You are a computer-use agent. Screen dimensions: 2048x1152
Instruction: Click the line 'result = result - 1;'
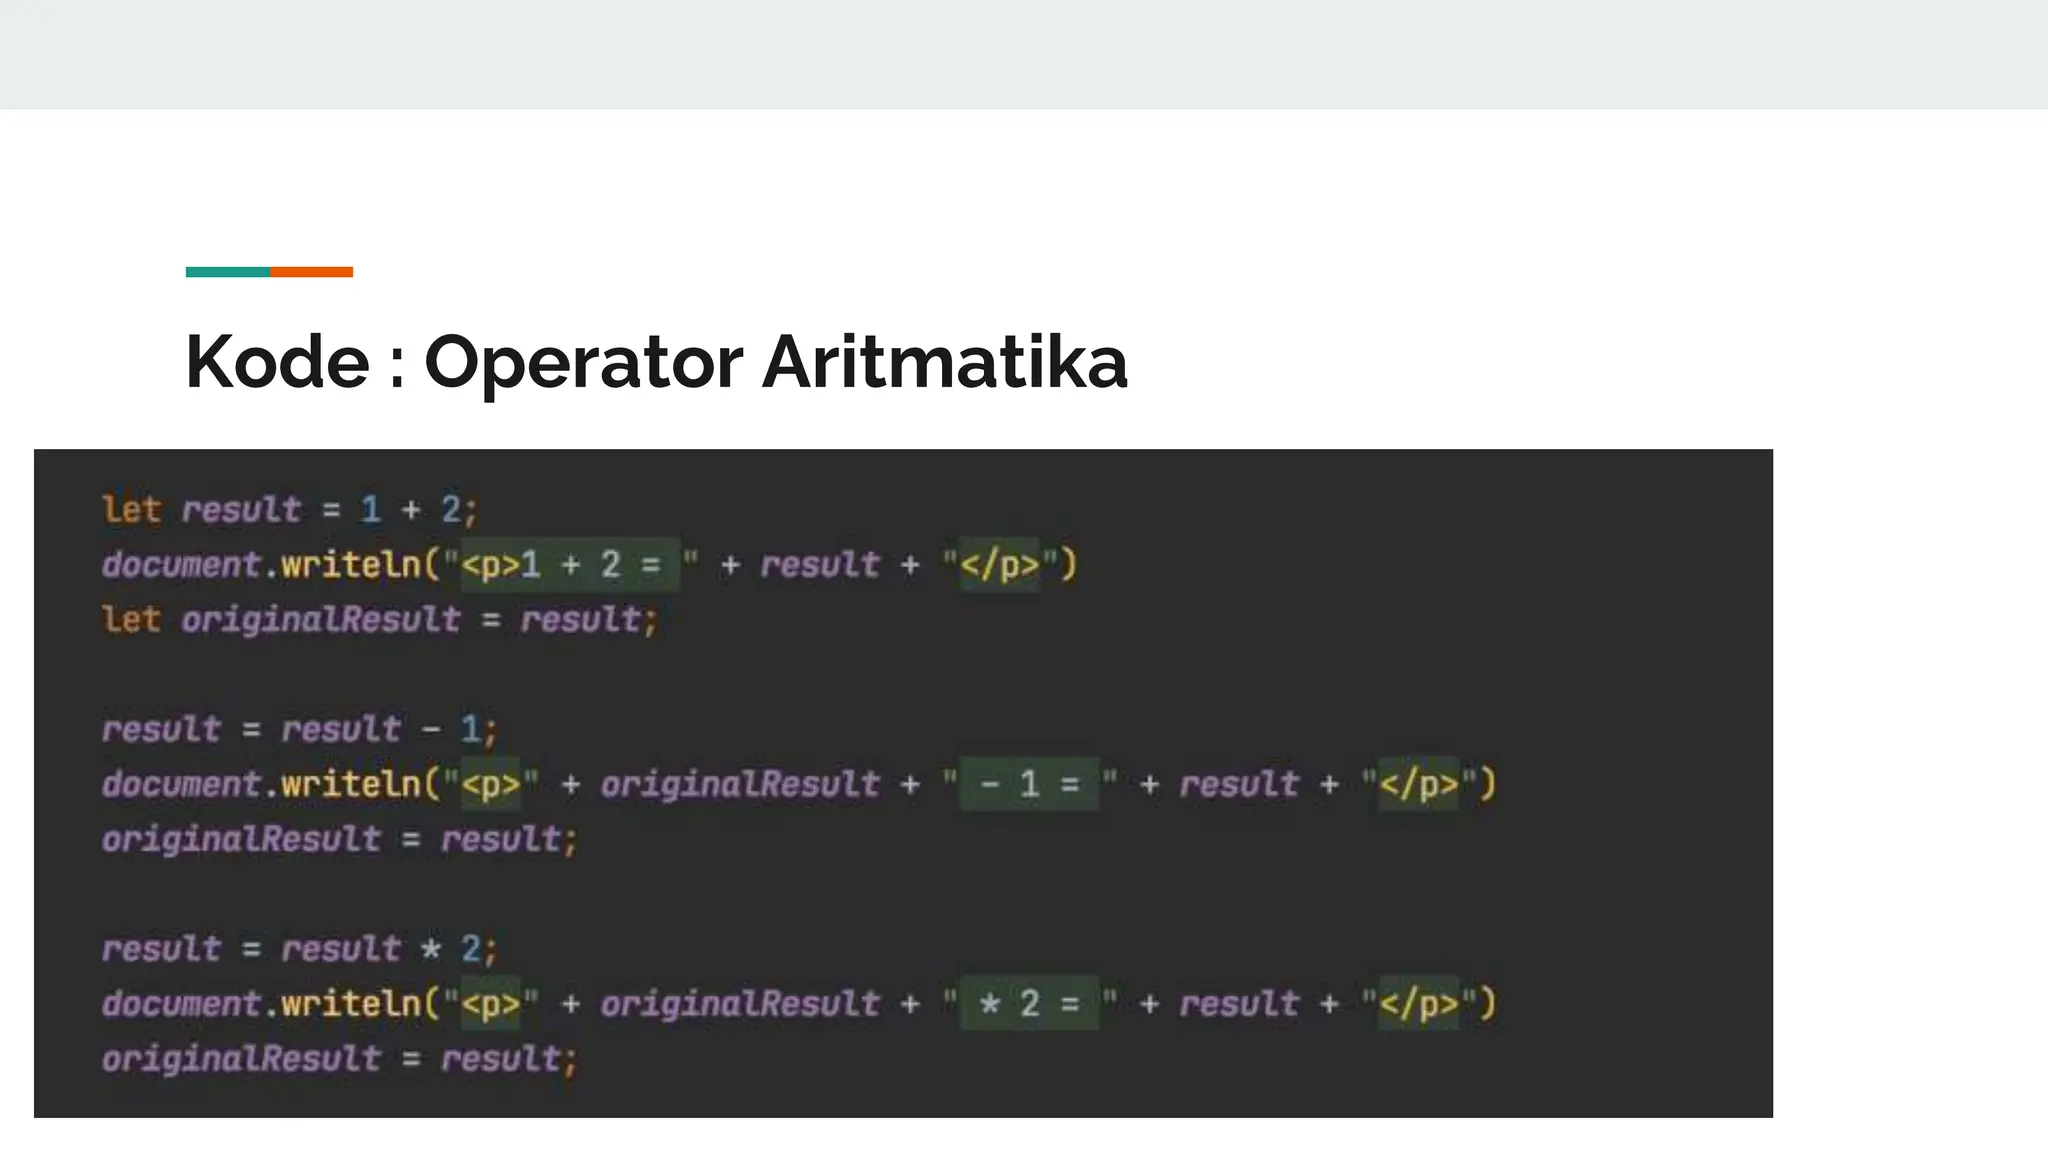(300, 729)
